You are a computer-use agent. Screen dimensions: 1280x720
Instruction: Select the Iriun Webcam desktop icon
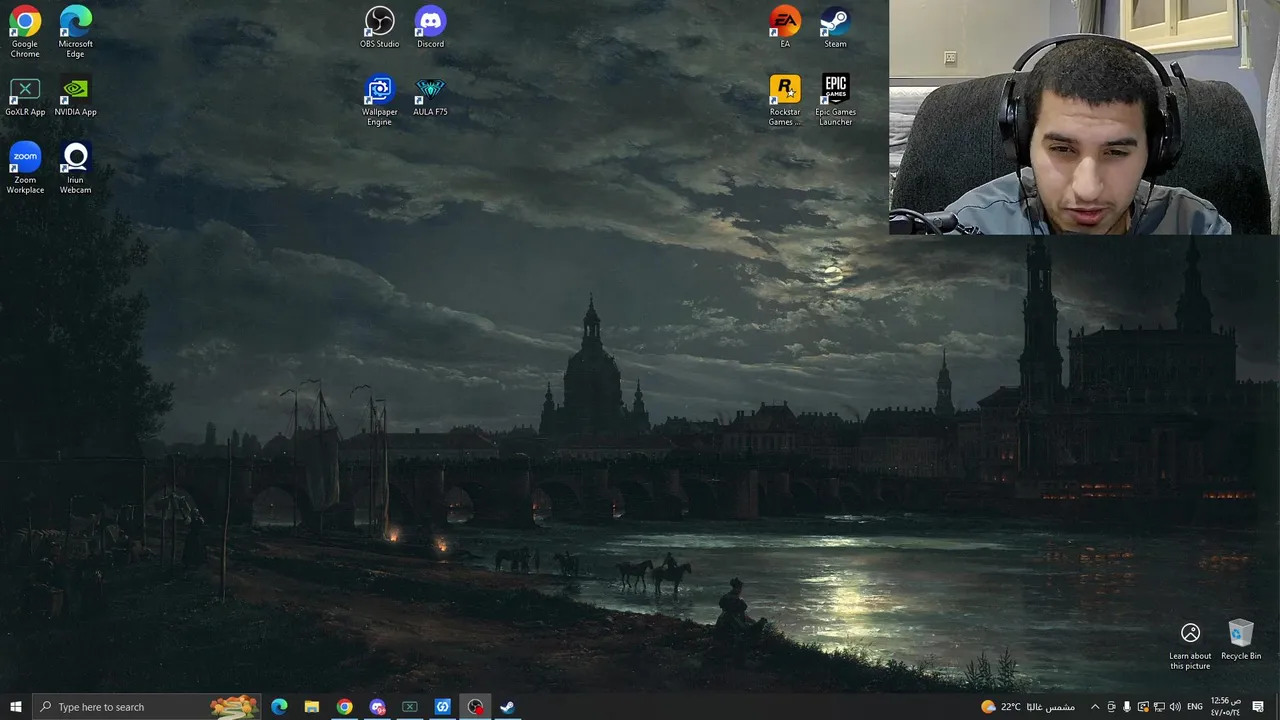pos(75,168)
